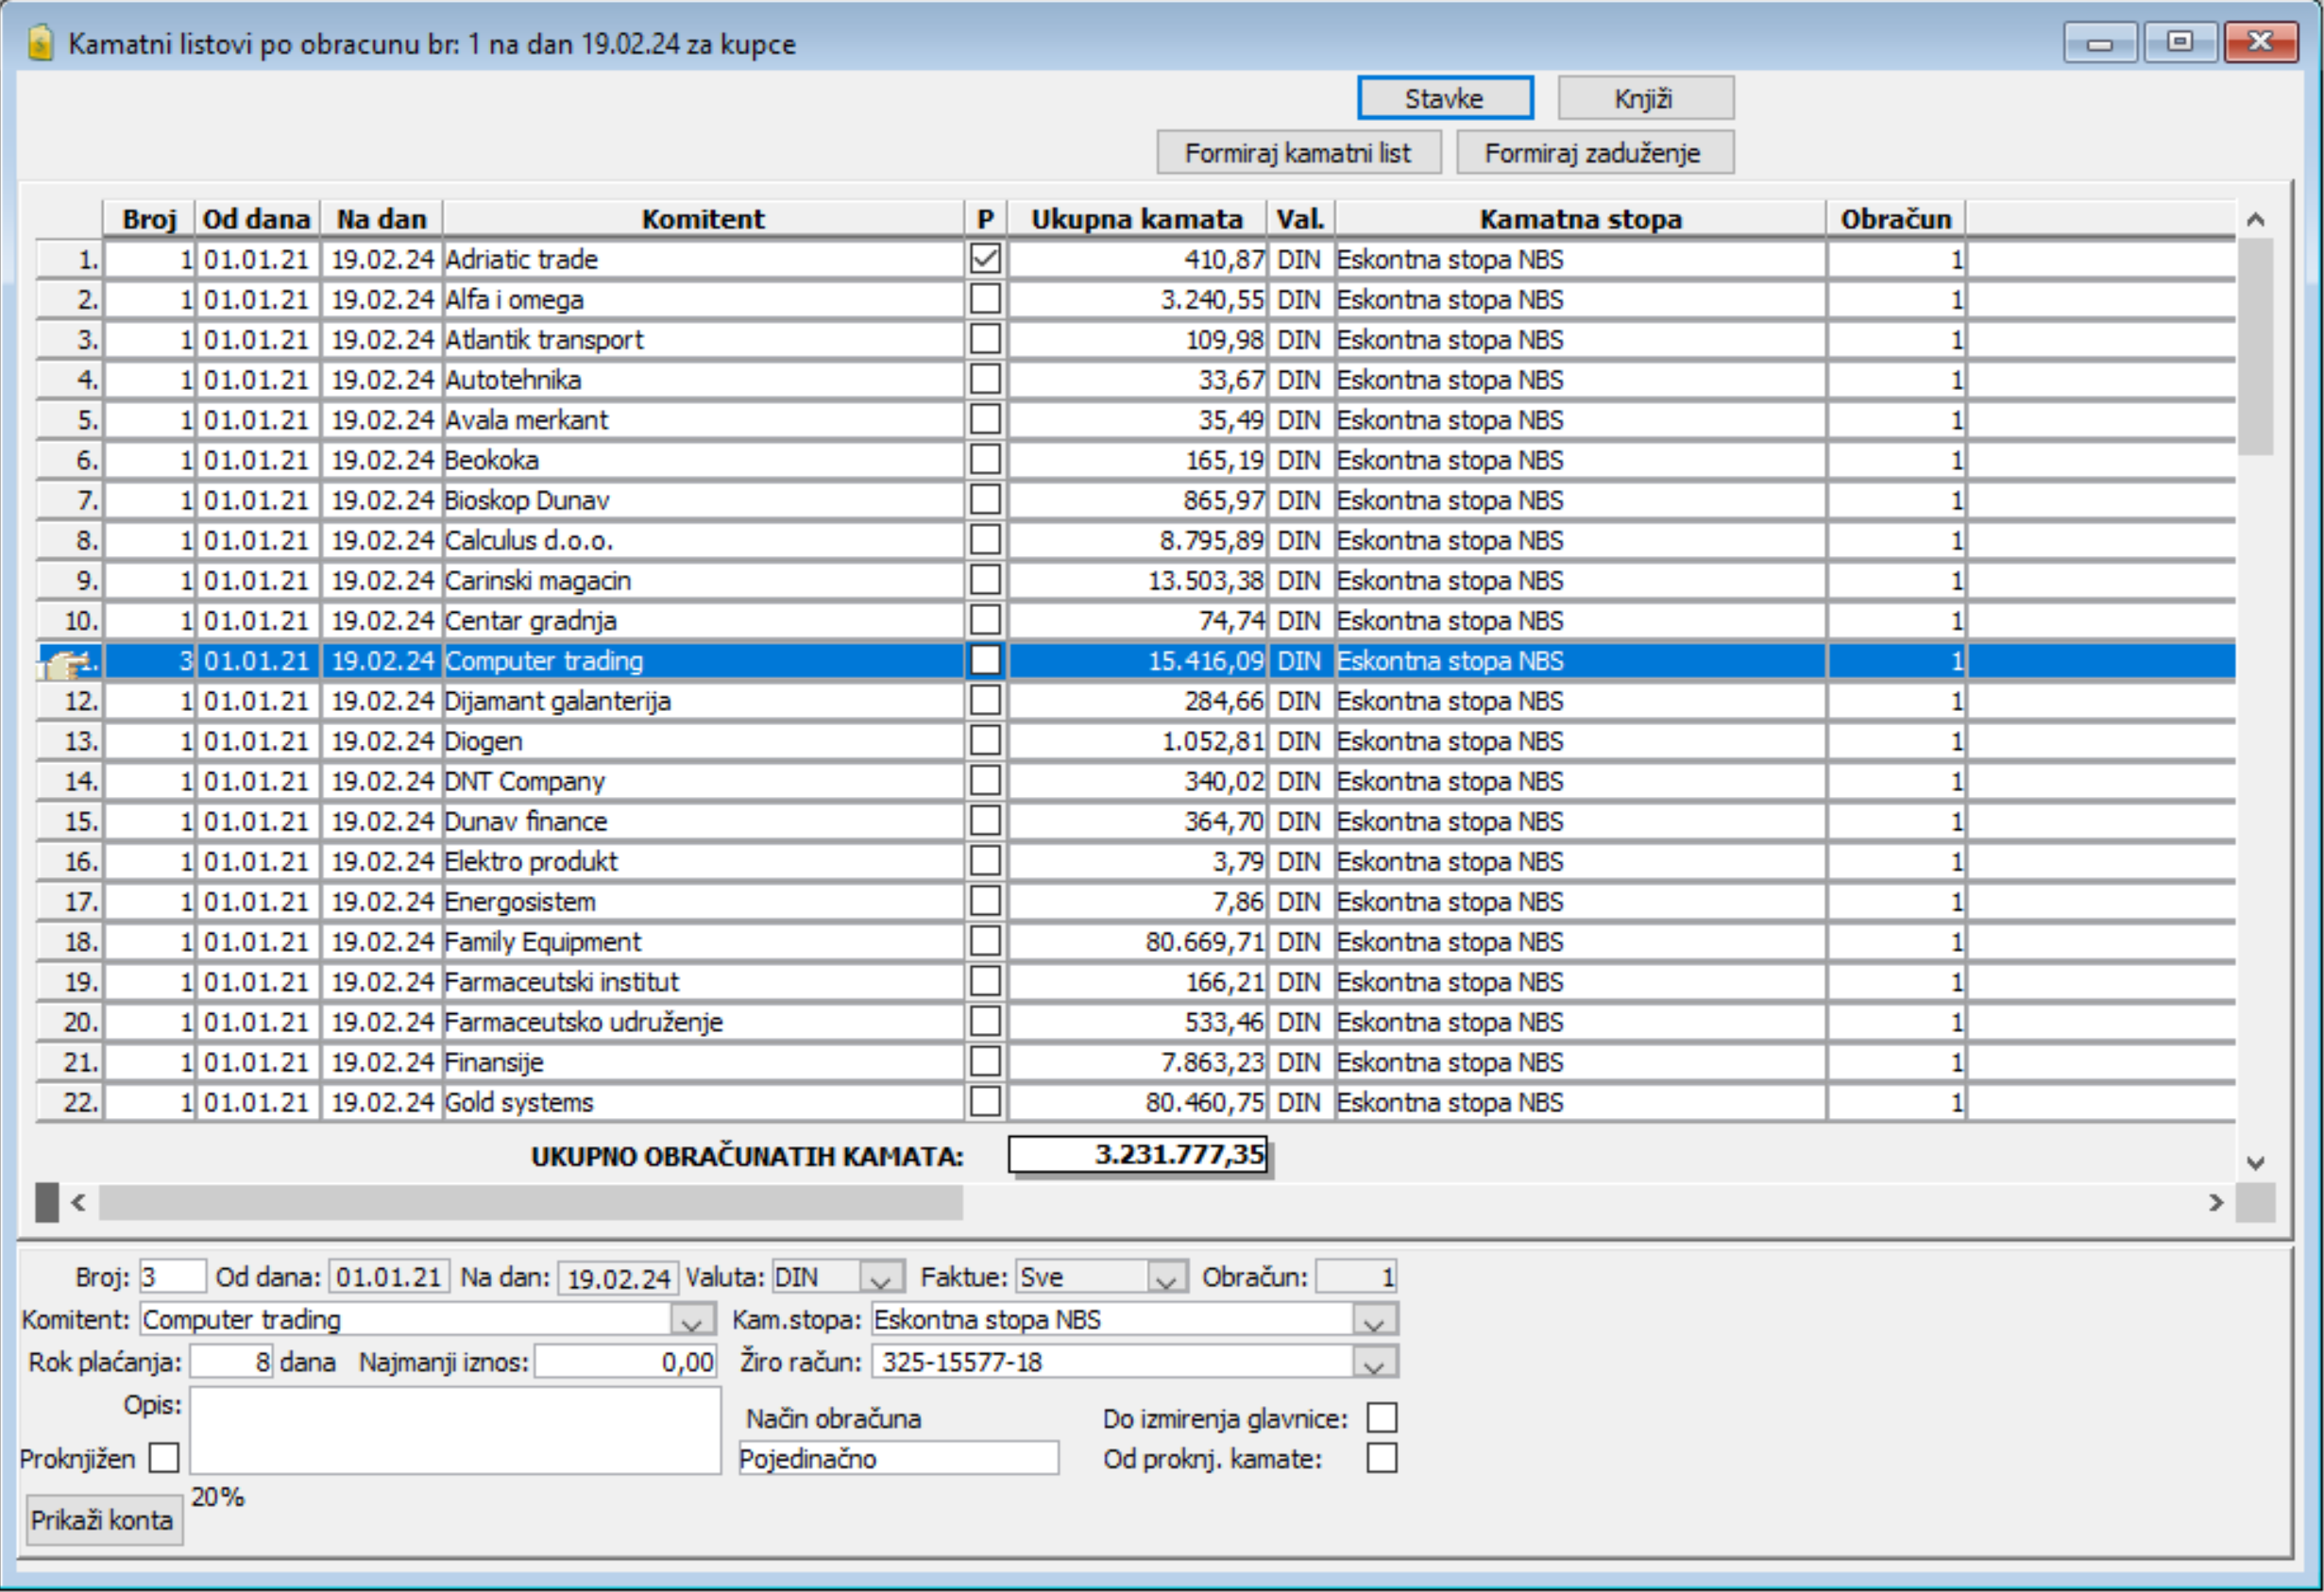Check the P checkbox for Alfa i omega
The width and height of the screenshot is (2324, 1592).
[985, 299]
